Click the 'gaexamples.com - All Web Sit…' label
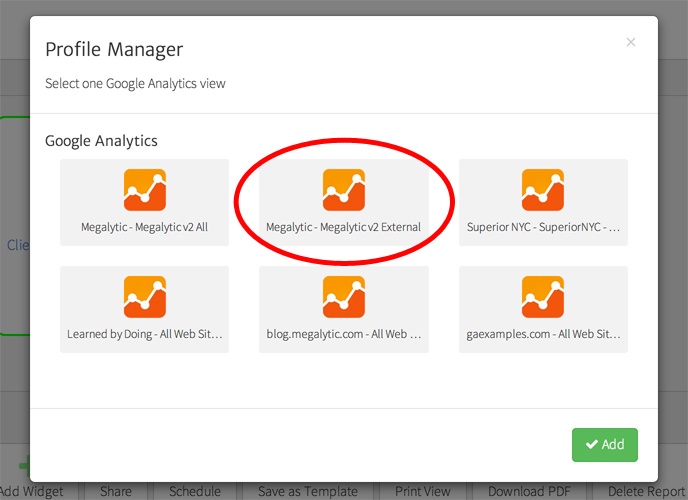The width and height of the screenshot is (688, 500). 543,334
